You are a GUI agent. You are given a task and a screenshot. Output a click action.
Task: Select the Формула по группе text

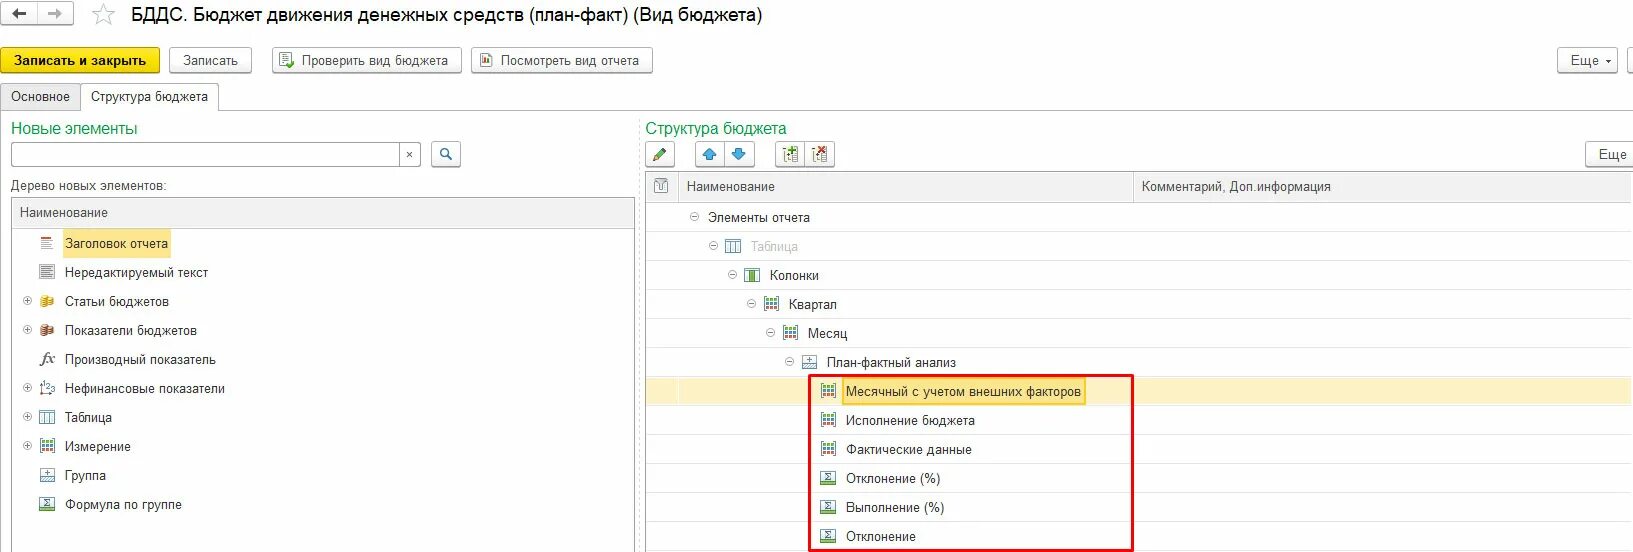click(123, 504)
